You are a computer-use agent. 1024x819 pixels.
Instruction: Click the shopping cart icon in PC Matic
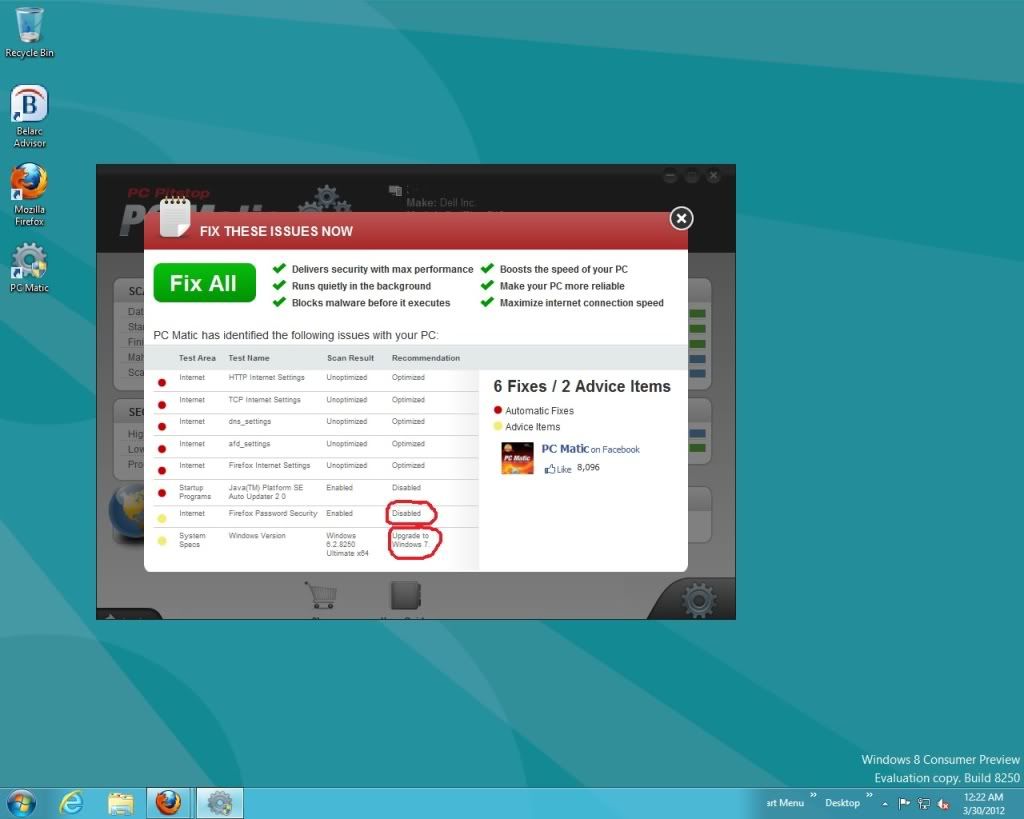pos(321,594)
